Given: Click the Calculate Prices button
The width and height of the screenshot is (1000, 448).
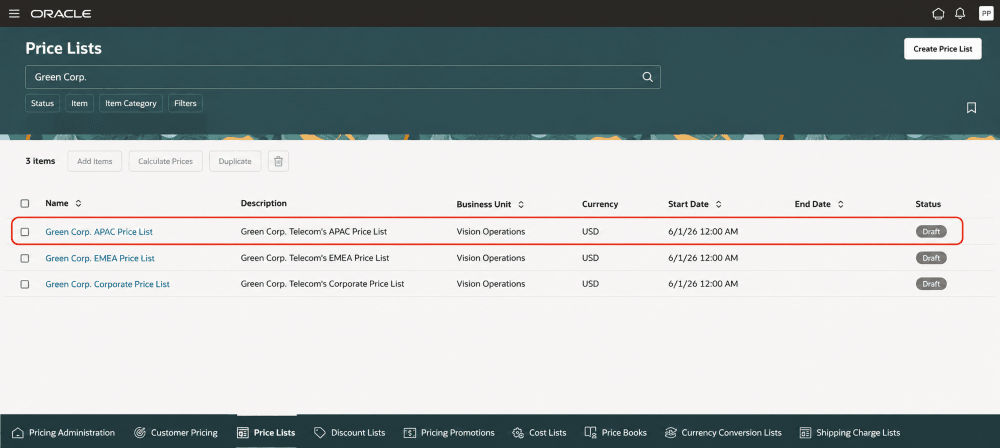Looking at the screenshot, I should coord(165,161).
